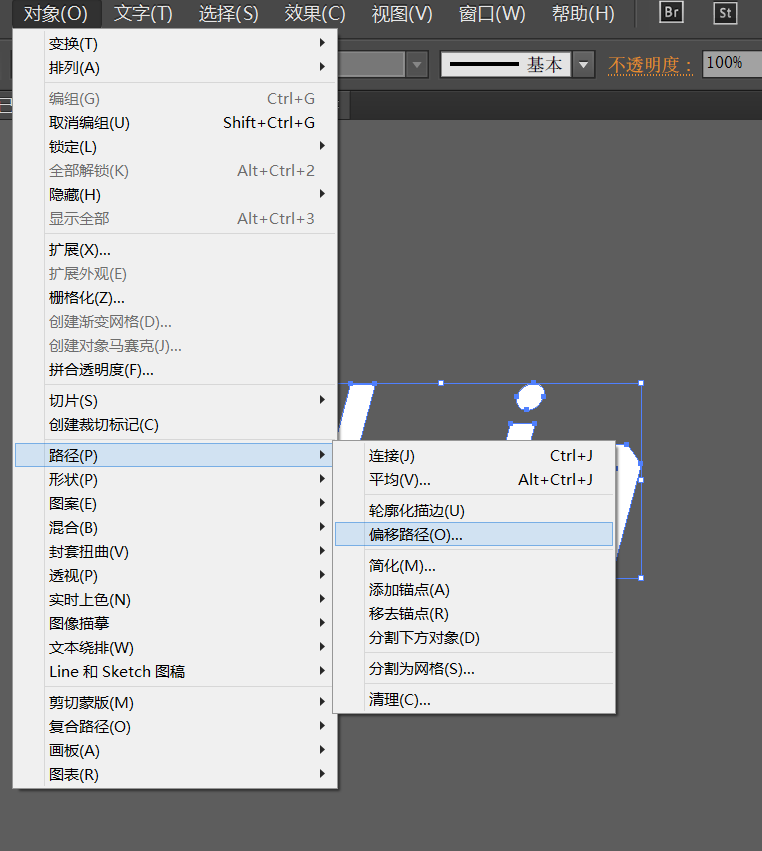Select the highlighted 路径(P) menu entry
762x851 pixels.
[174, 455]
